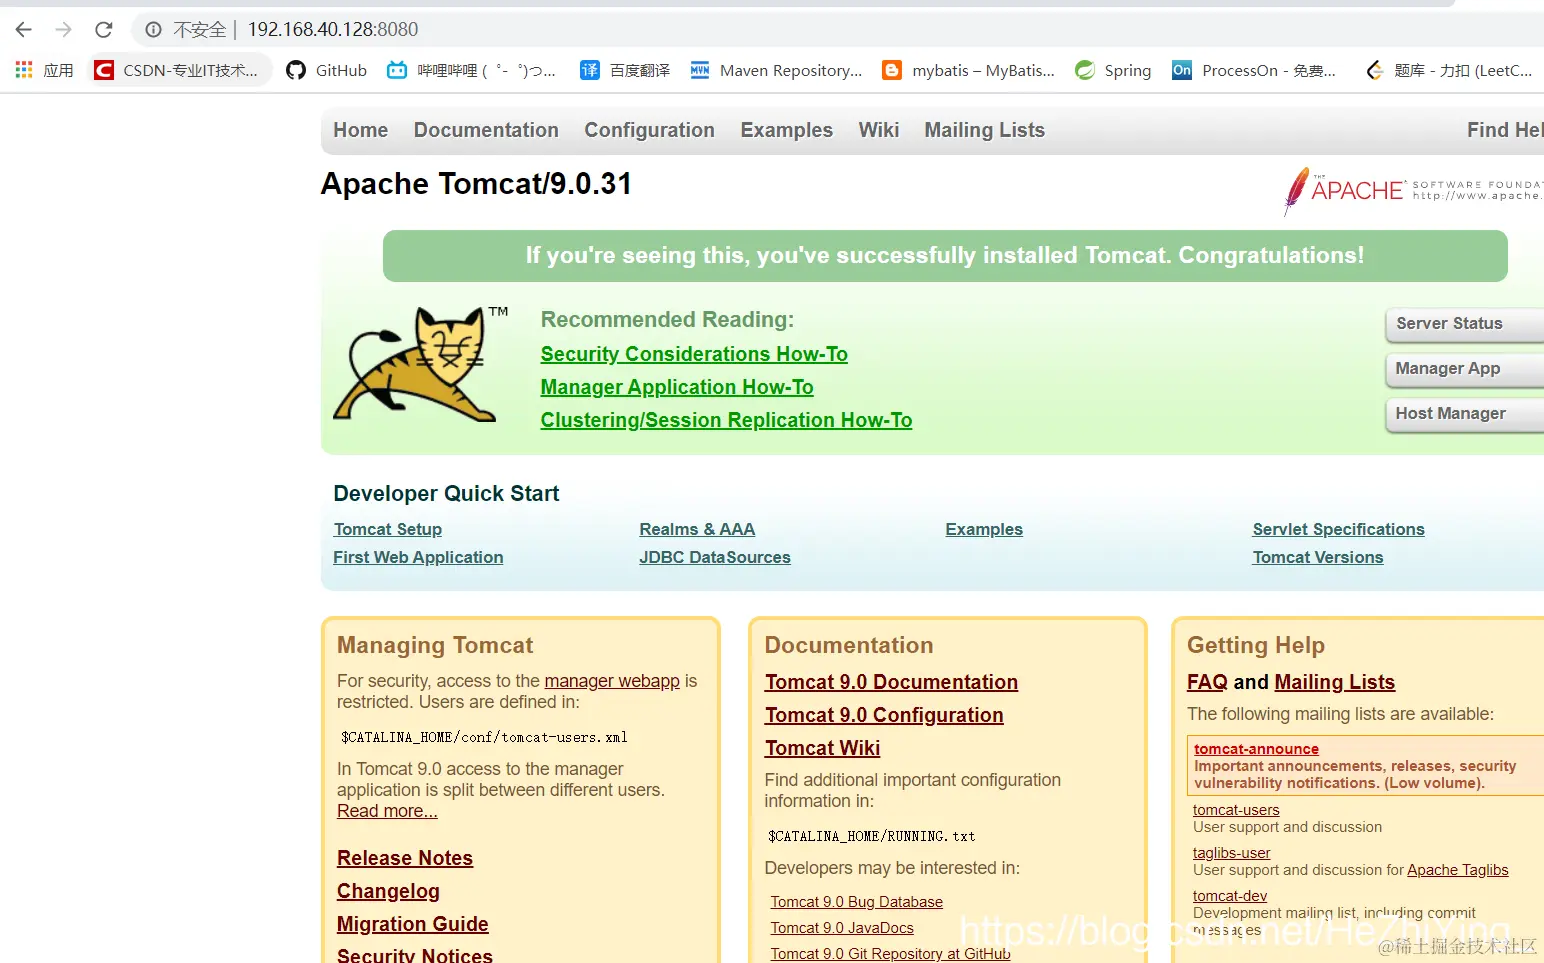The height and width of the screenshot is (963, 1544).
Task: Open Tomcat 9.0 Configuration link
Action: [x=884, y=715]
